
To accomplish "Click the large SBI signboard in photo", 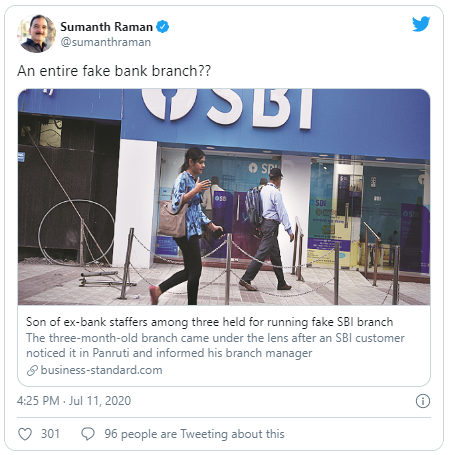I will click(x=228, y=107).
